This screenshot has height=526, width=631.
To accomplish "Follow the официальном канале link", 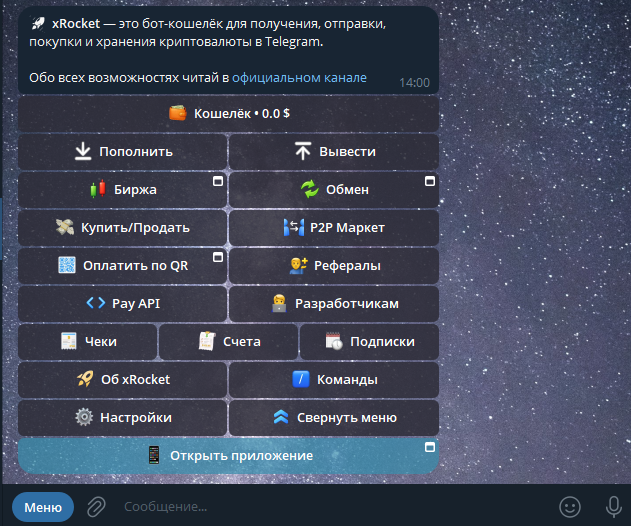I will [x=299, y=77].
